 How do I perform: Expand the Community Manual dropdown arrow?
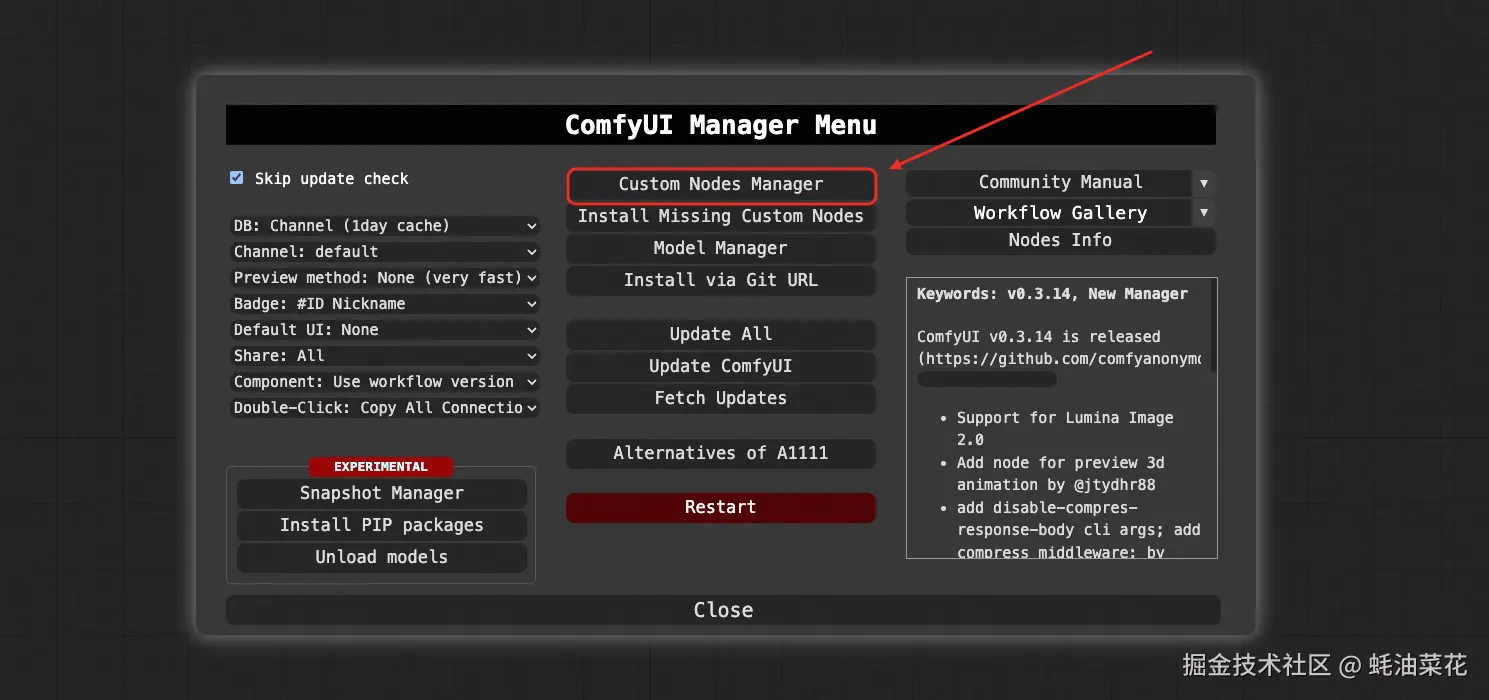pos(1203,182)
